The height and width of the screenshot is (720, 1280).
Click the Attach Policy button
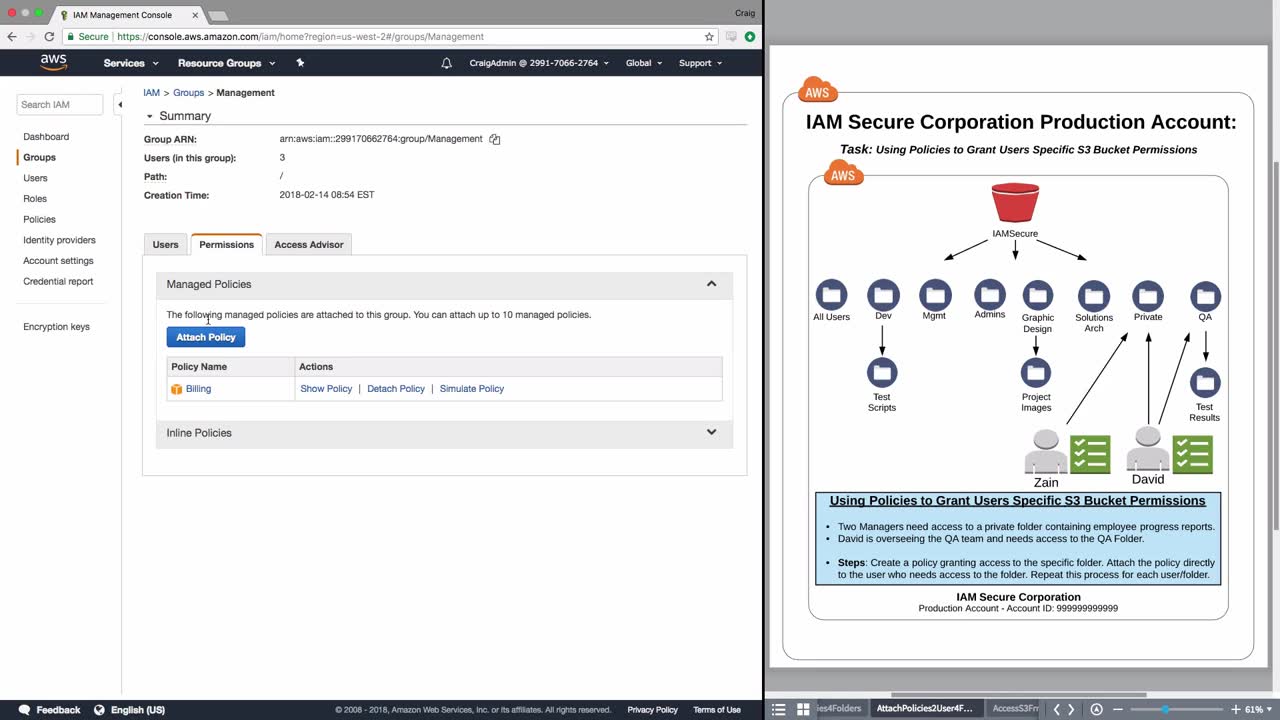coord(206,337)
